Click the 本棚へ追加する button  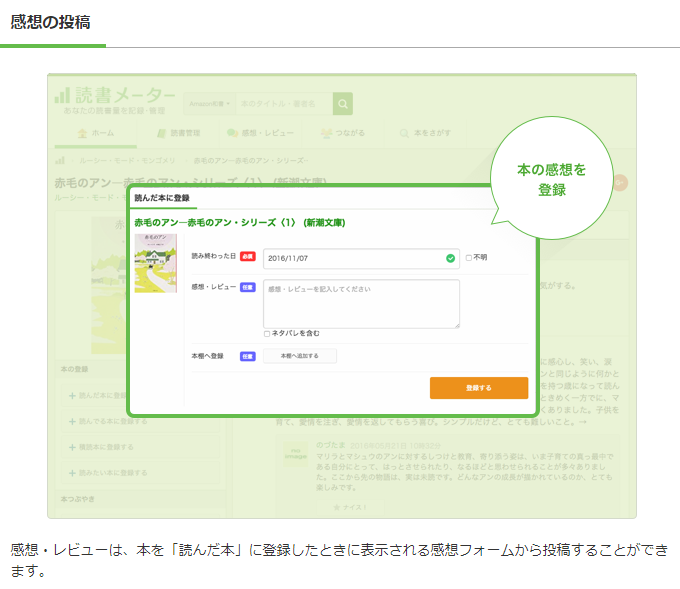(x=300, y=356)
